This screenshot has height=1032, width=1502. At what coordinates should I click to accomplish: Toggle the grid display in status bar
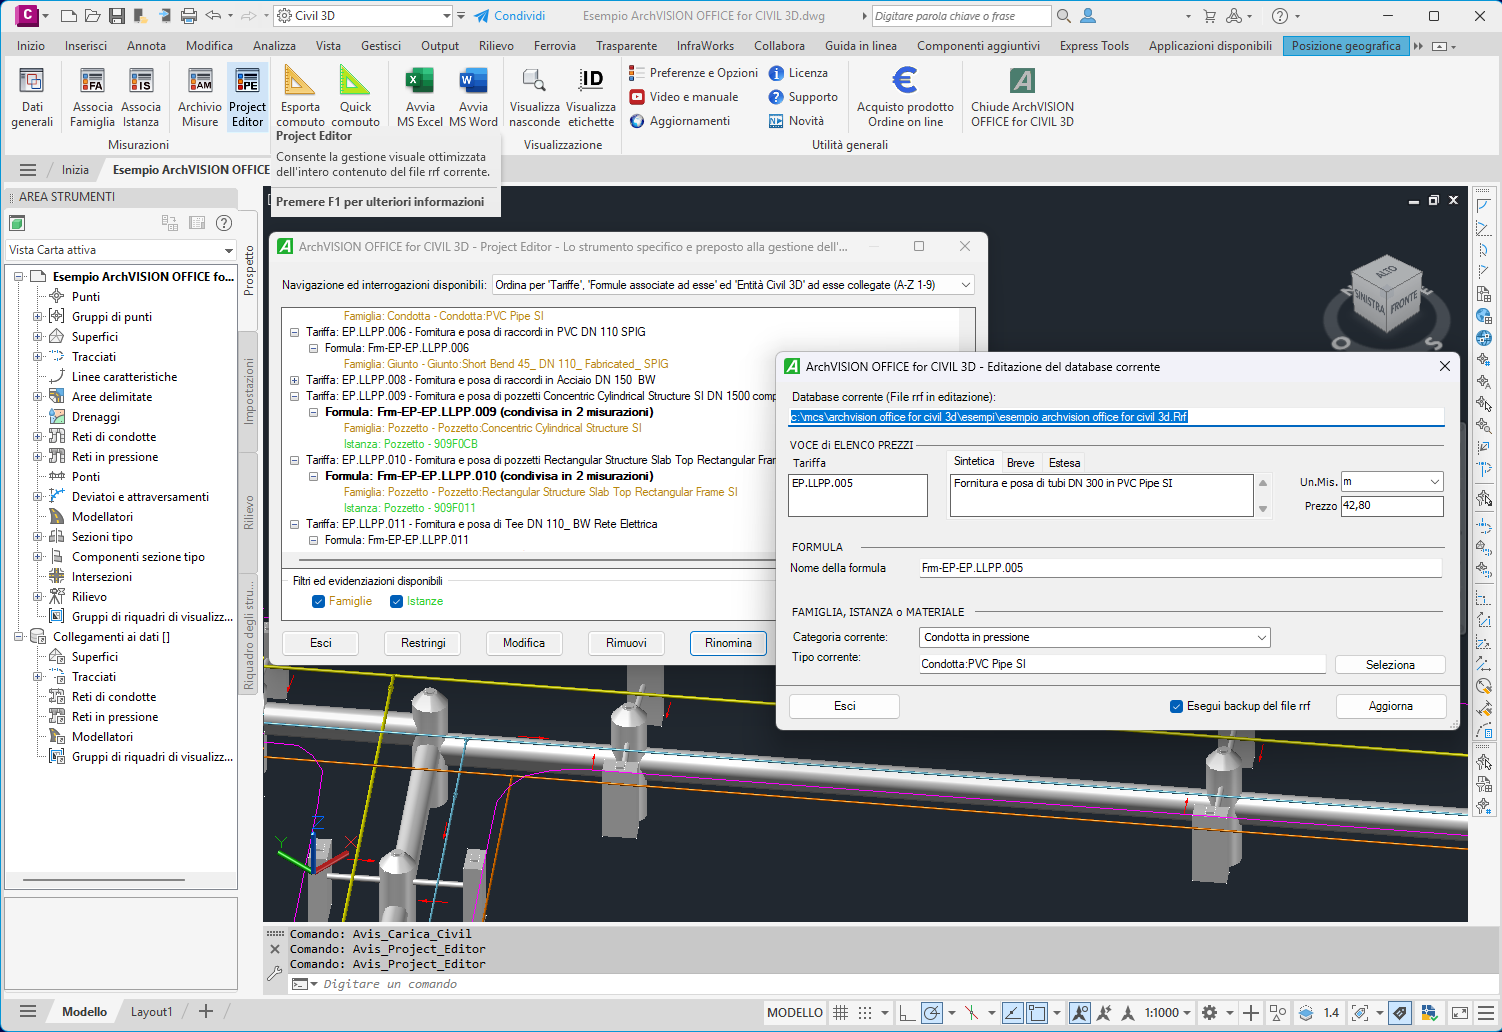point(840,1013)
